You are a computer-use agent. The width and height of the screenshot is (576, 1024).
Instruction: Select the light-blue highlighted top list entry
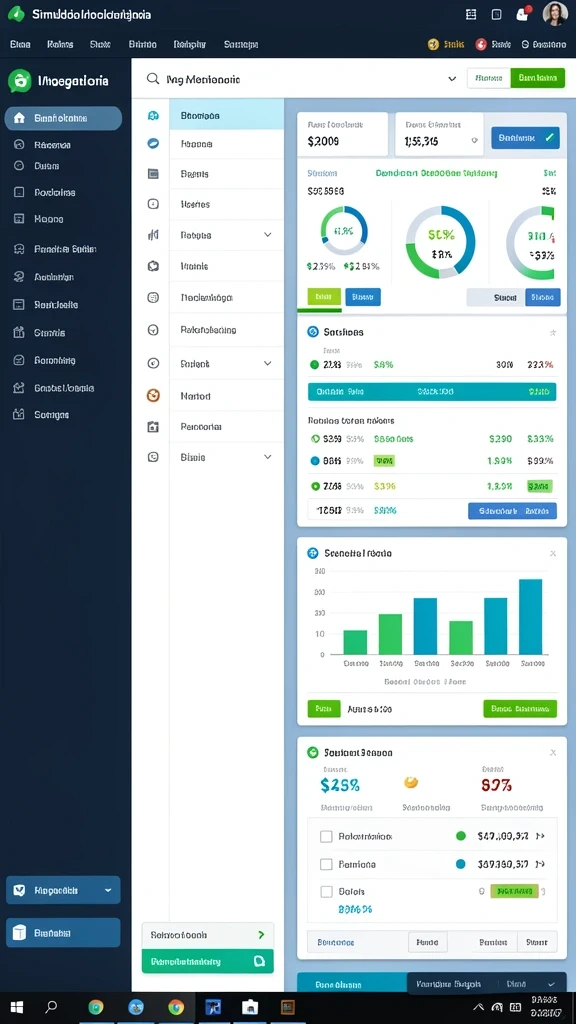[x=227, y=116]
